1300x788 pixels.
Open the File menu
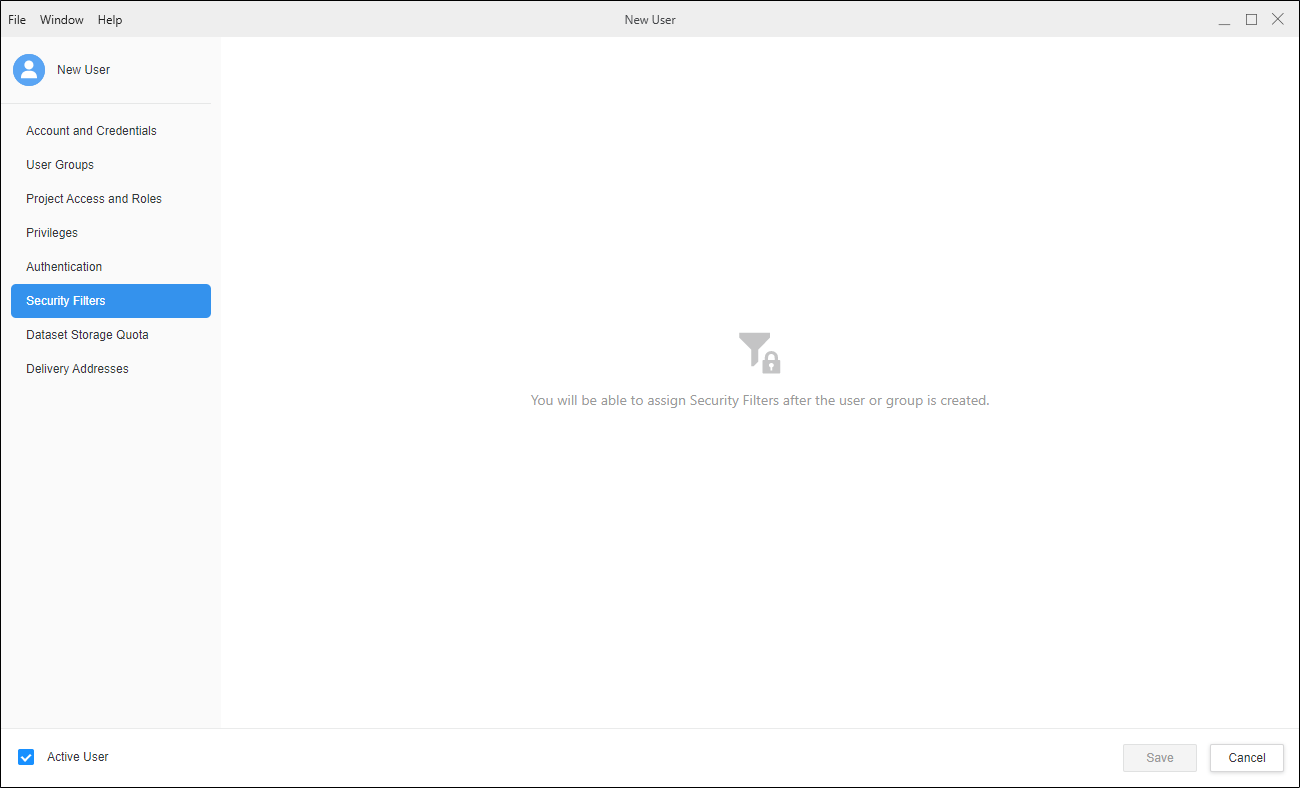click(17, 20)
